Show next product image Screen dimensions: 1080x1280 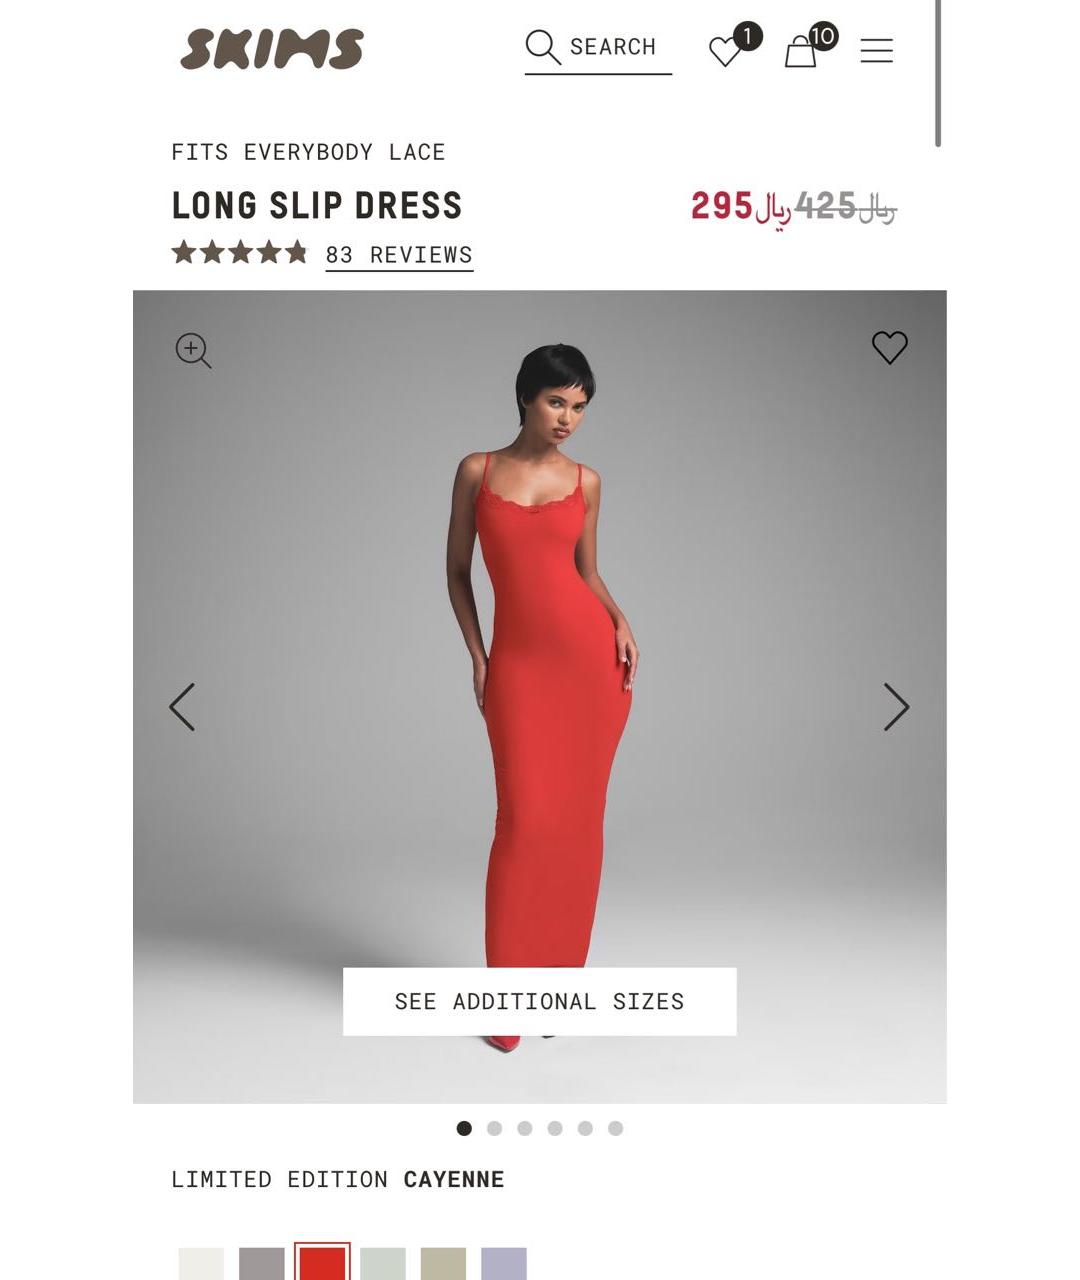pos(896,707)
